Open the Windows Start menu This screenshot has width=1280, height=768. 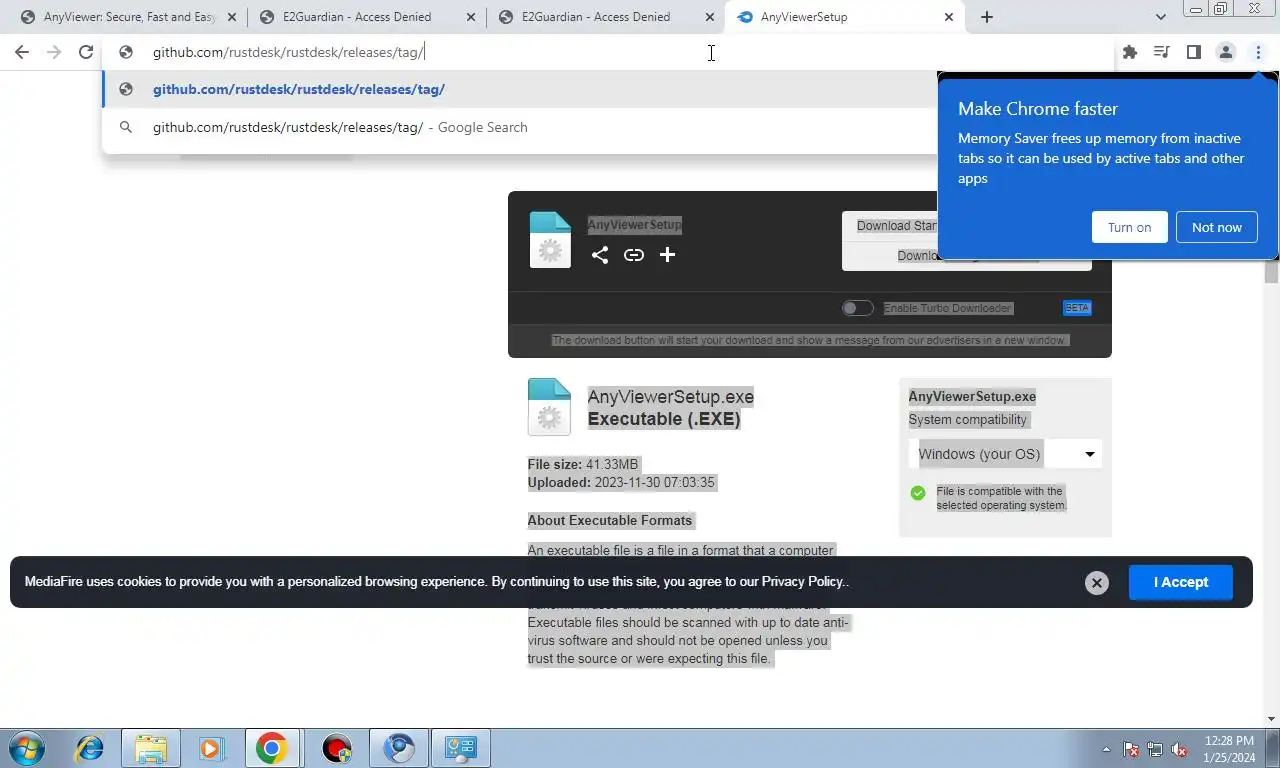[27, 748]
